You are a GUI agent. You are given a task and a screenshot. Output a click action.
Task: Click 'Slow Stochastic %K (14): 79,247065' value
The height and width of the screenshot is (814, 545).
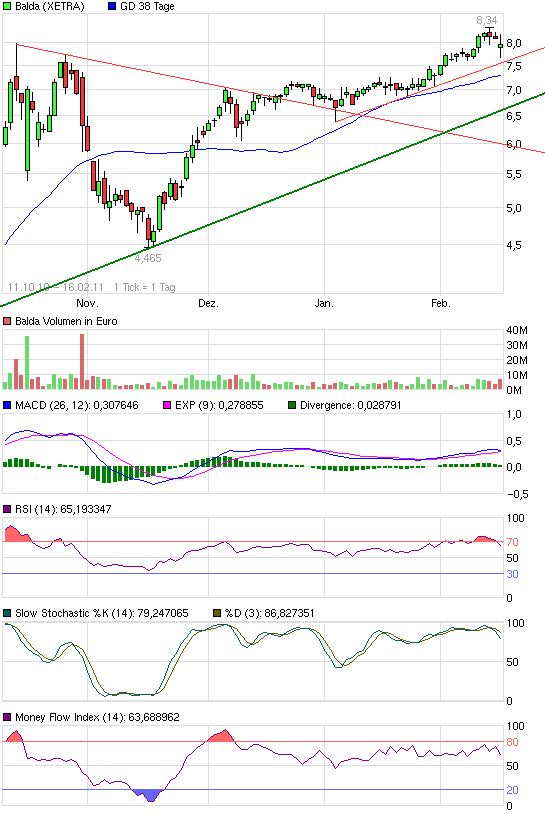pos(102,613)
